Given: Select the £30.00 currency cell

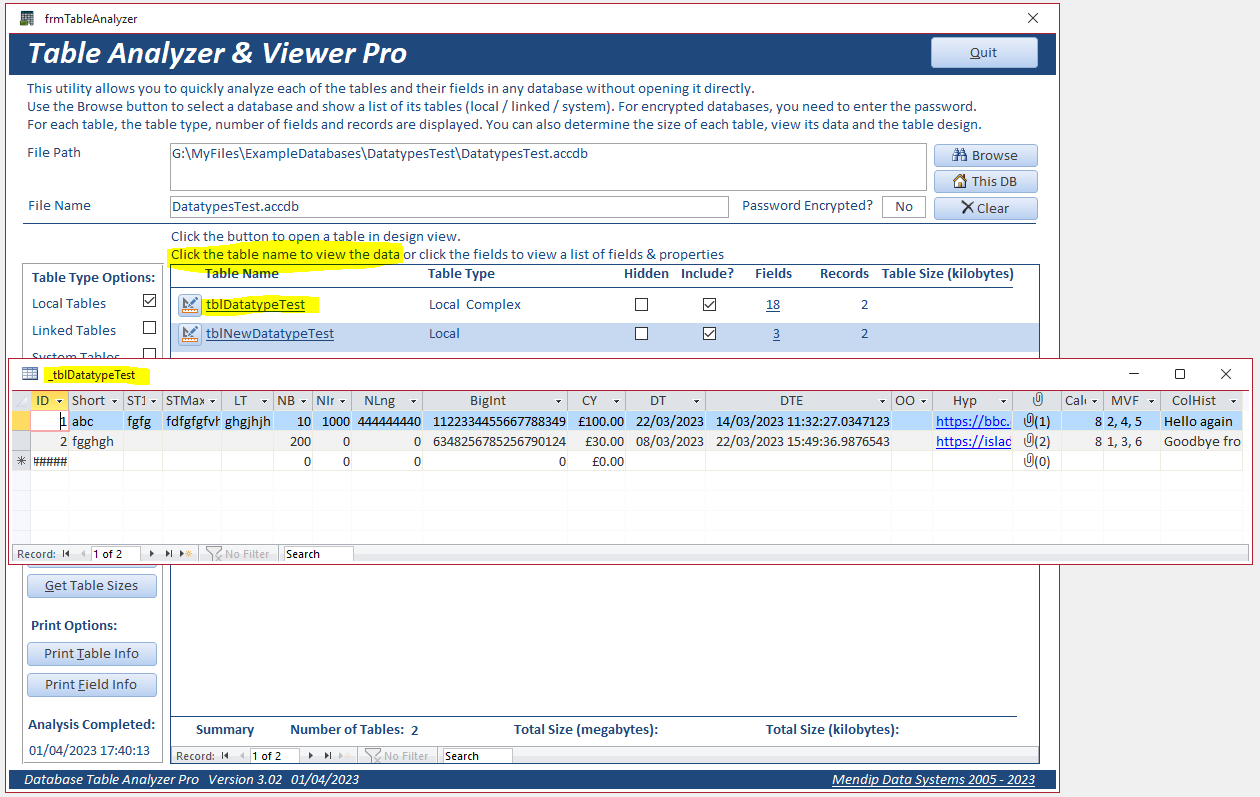Looking at the screenshot, I should coord(597,441).
